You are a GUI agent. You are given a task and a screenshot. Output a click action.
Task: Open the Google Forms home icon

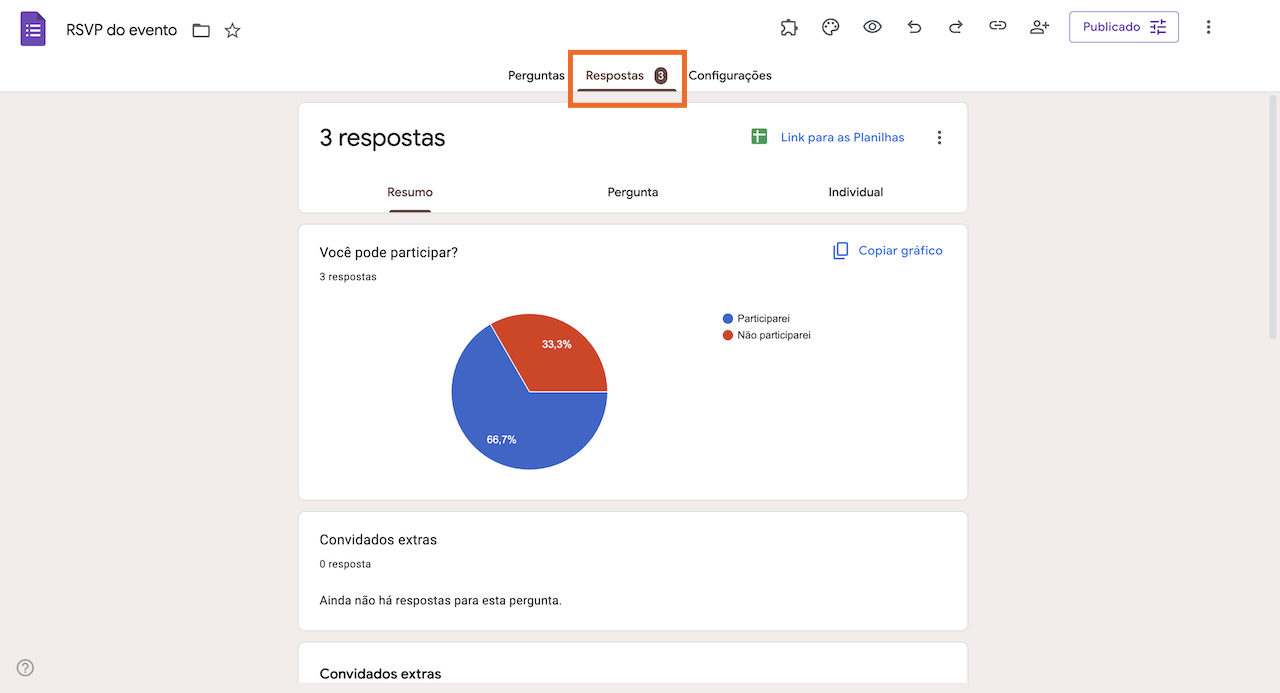tap(33, 29)
